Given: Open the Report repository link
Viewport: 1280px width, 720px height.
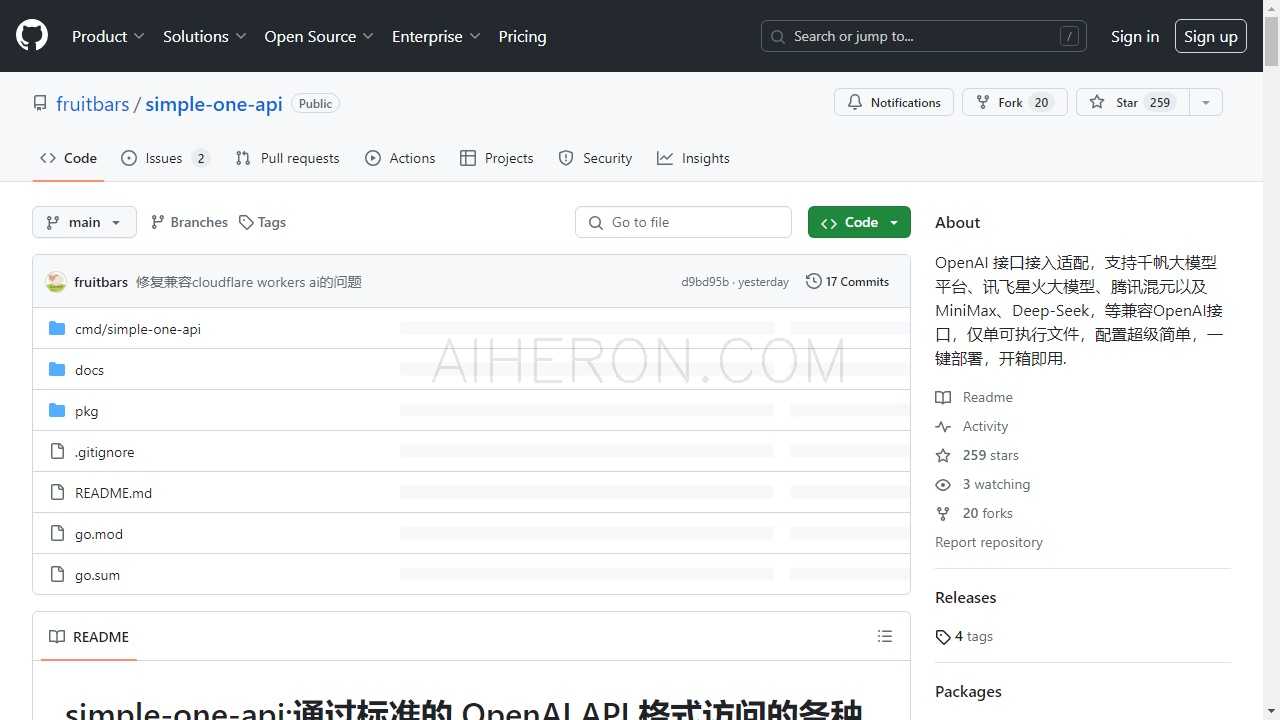Looking at the screenshot, I should point(988,542).
